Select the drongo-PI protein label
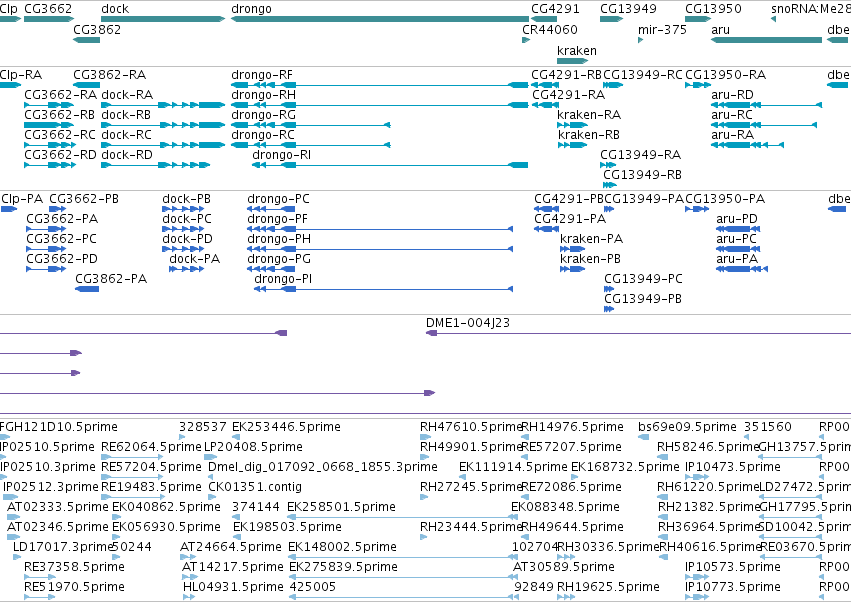 click(283, 278)
